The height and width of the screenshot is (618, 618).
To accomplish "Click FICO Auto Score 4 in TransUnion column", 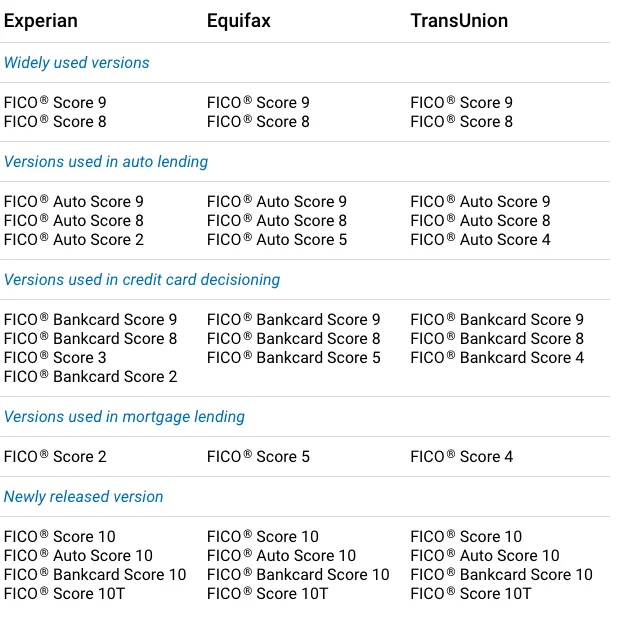I will [480, 240].
